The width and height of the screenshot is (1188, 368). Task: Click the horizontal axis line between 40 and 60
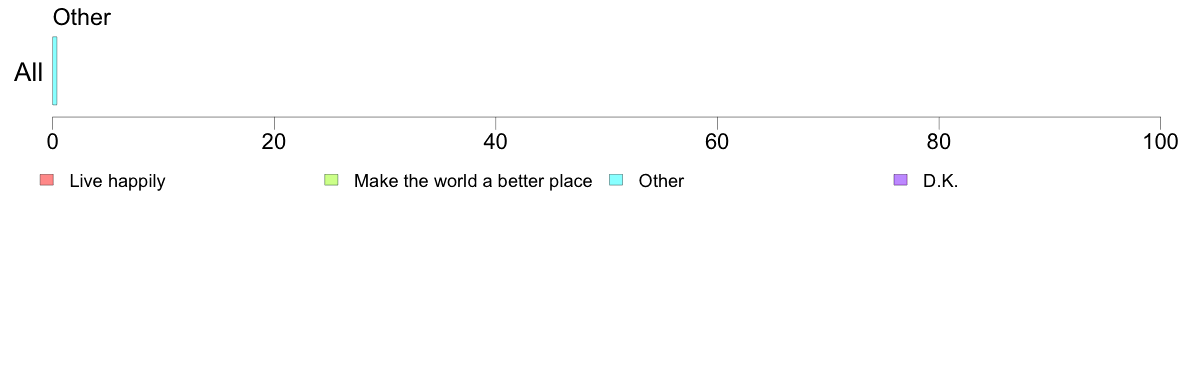click(606, 117)
